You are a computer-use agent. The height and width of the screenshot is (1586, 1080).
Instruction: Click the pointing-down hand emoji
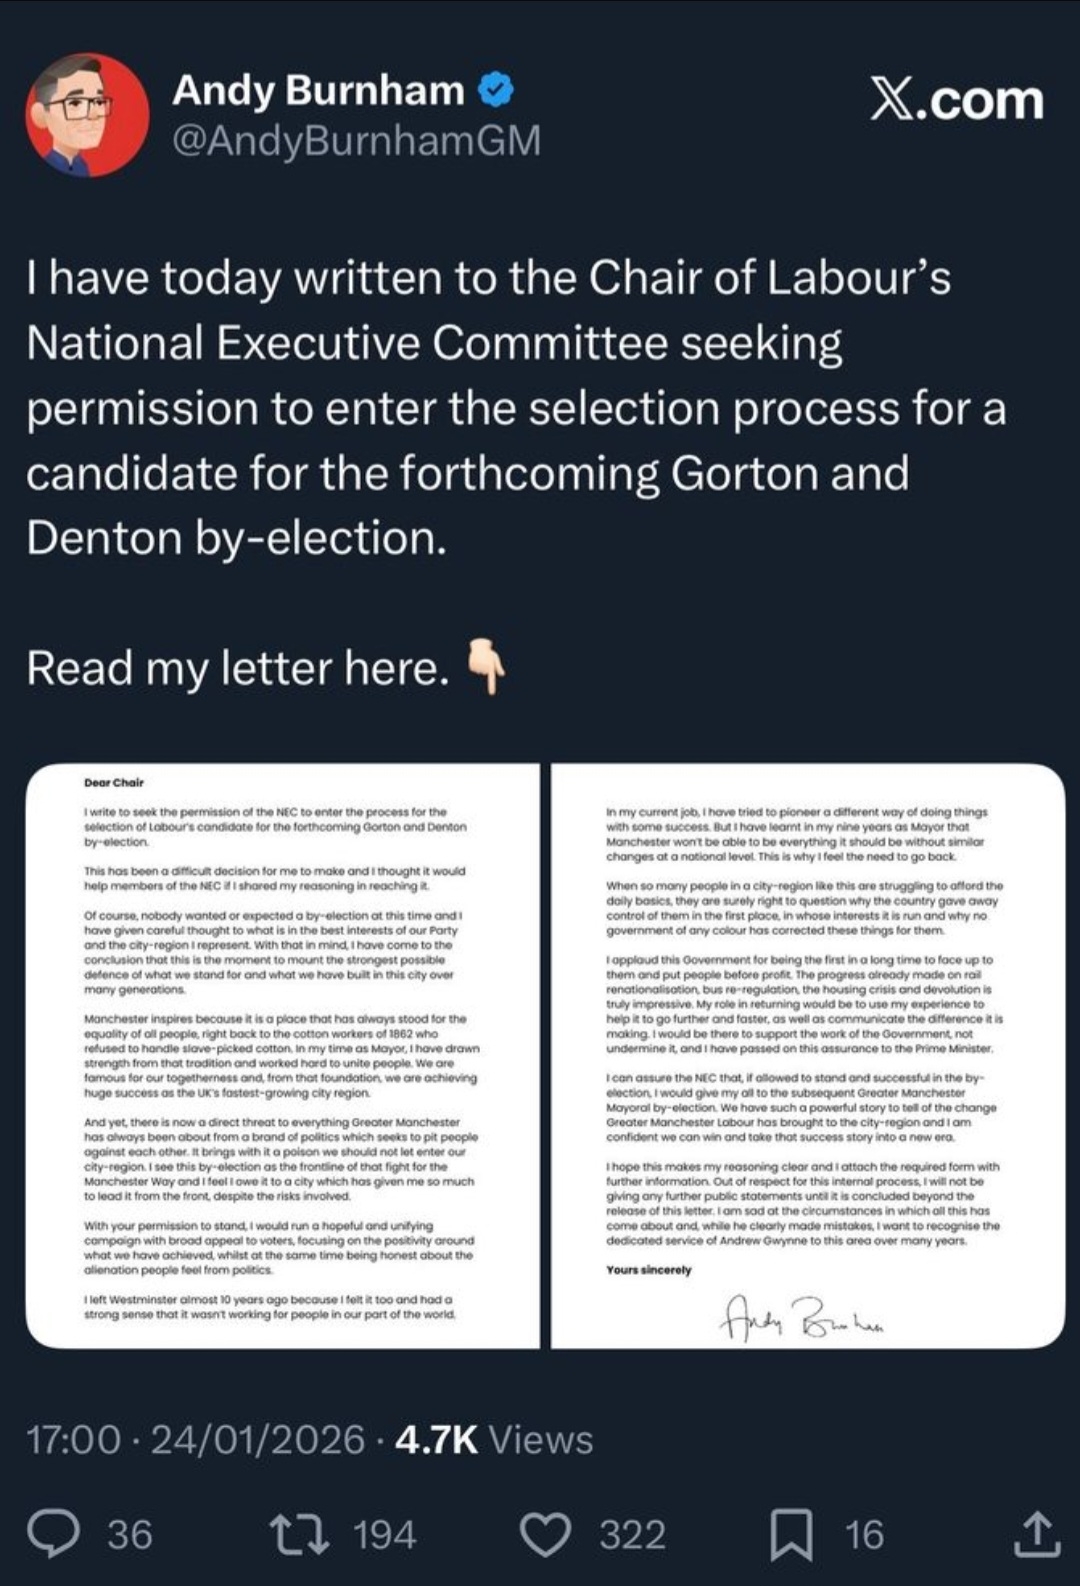[487, 668]
